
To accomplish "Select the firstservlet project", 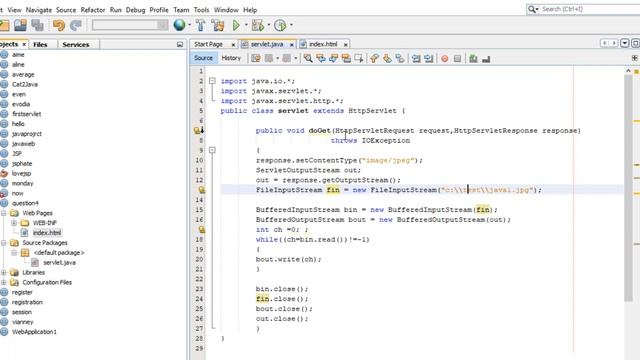I will click(27, 114).
